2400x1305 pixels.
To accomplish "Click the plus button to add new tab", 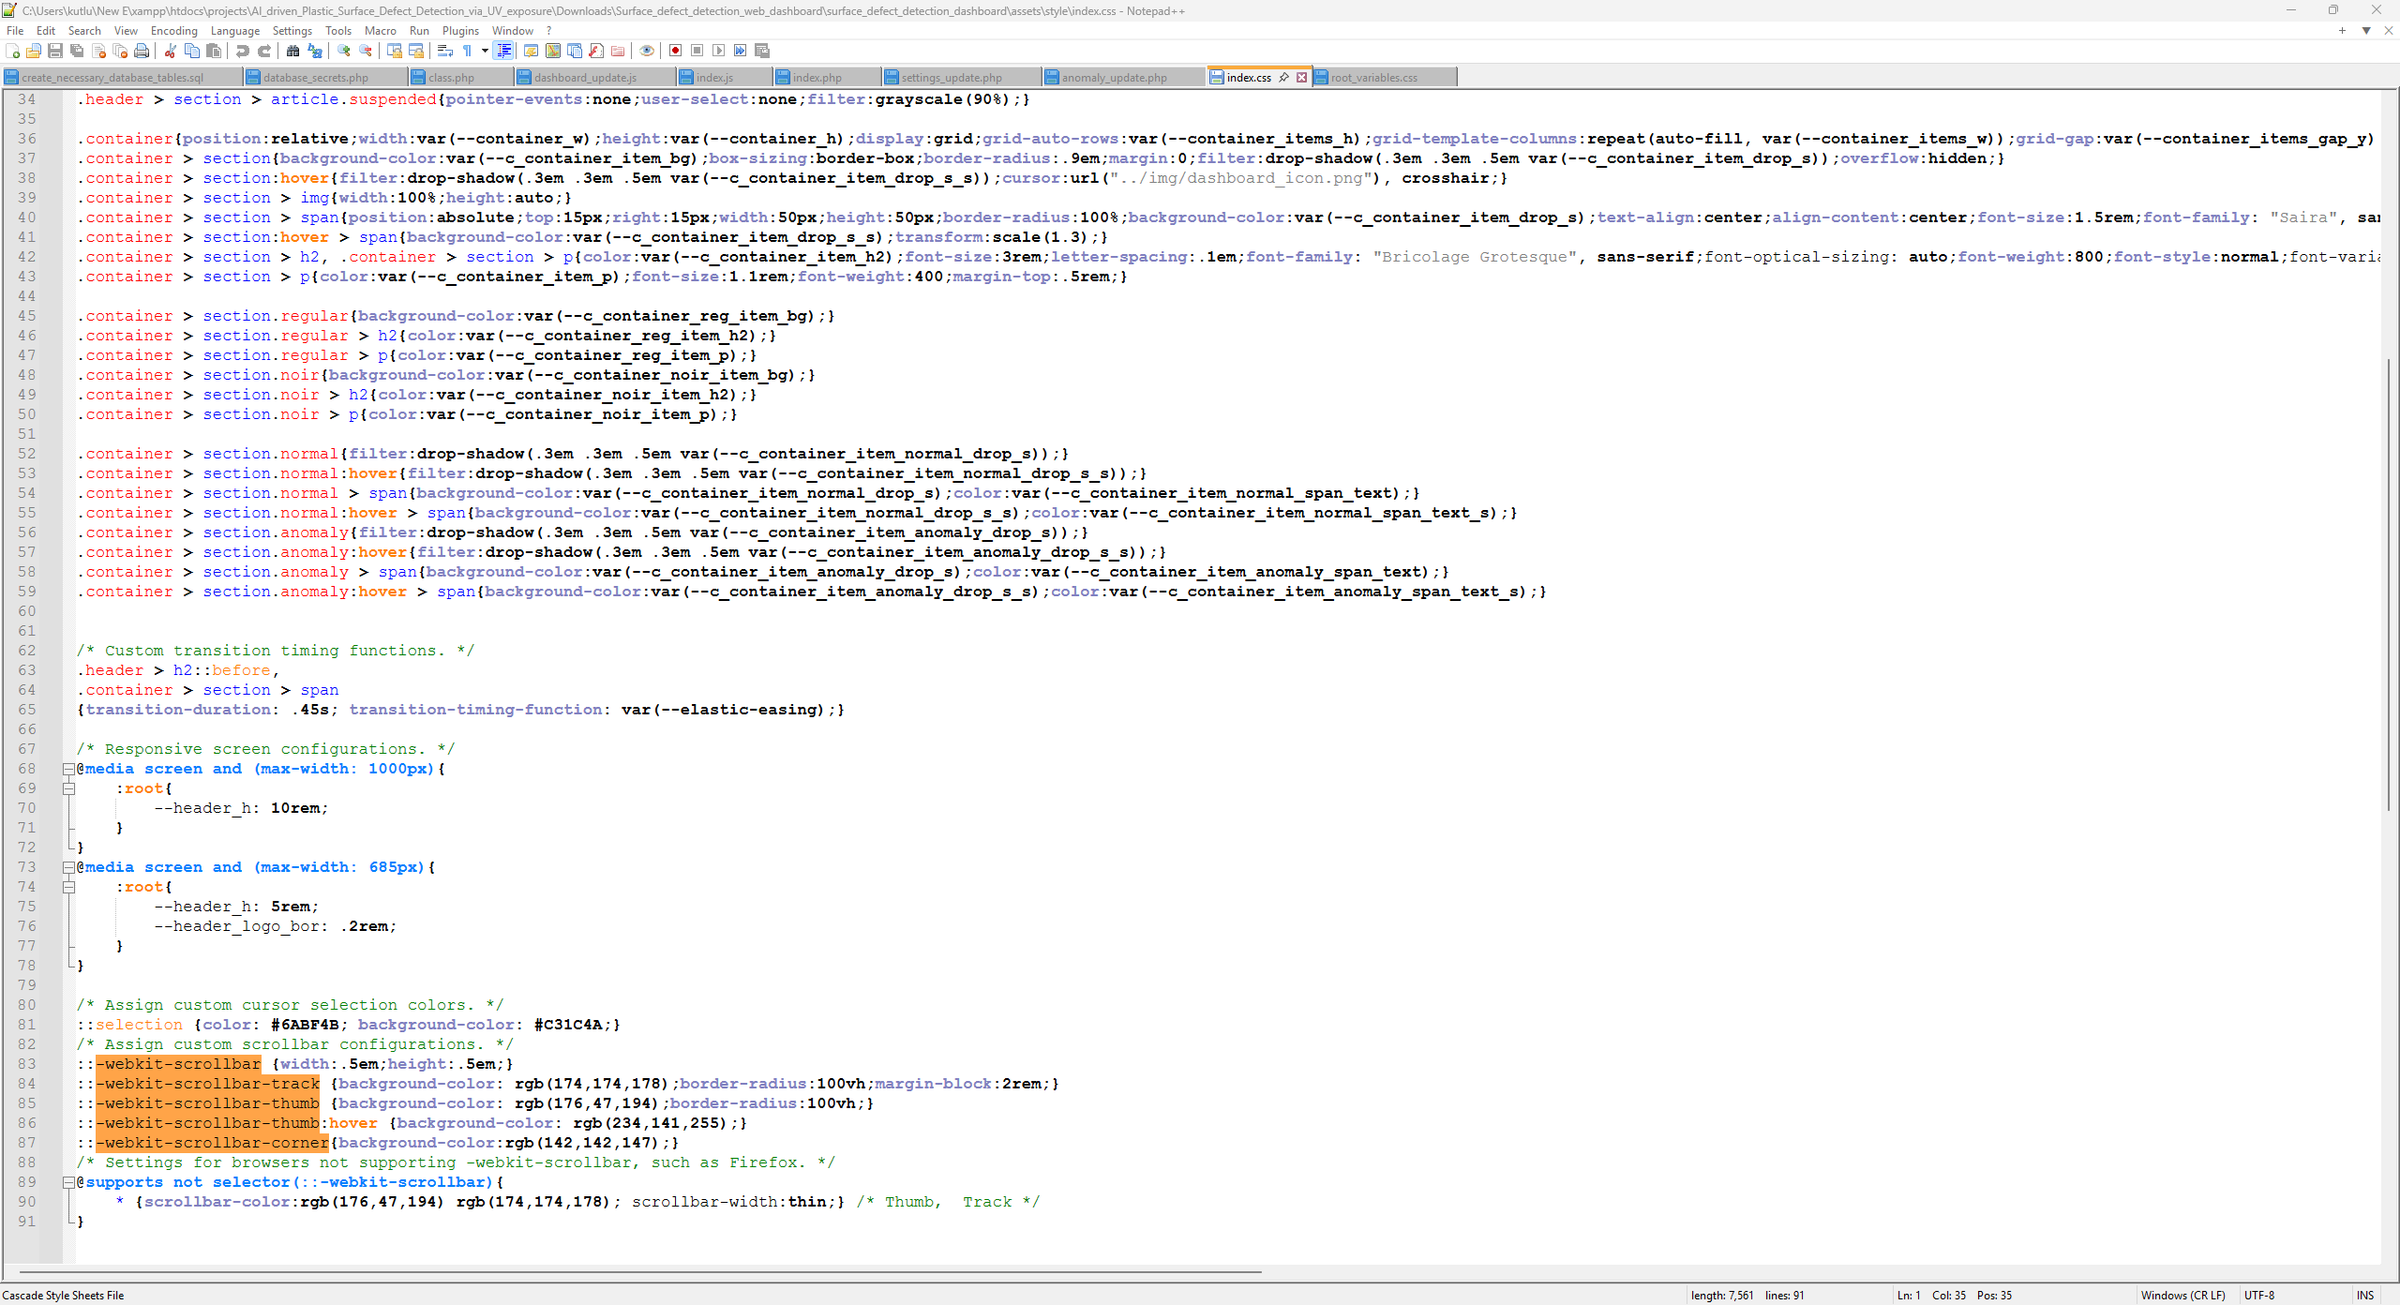I will [x=2342, y=31].
